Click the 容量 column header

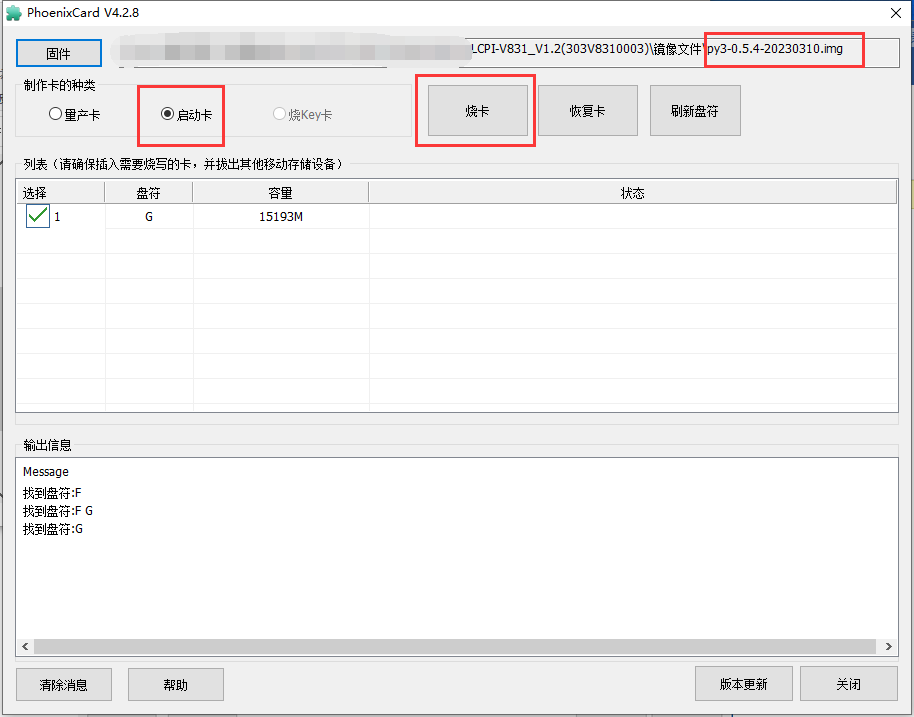click(x=280, y=193)
